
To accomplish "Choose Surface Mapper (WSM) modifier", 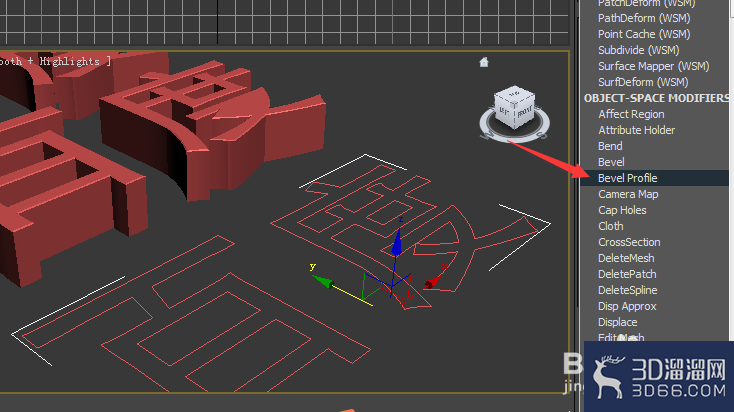I will (x=653, y=66).
